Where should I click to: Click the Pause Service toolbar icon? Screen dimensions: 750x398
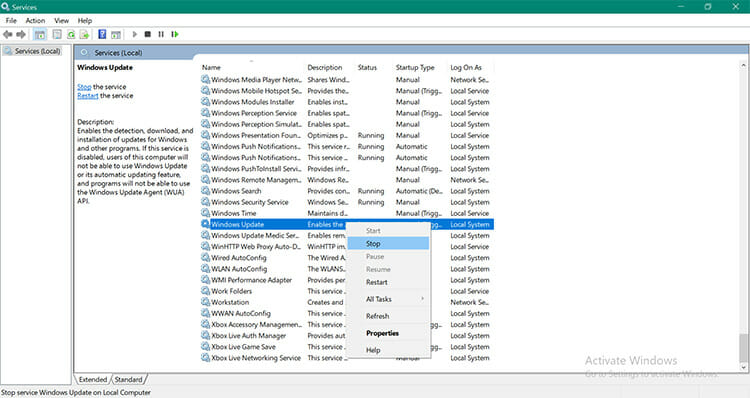tap(161, 34)
